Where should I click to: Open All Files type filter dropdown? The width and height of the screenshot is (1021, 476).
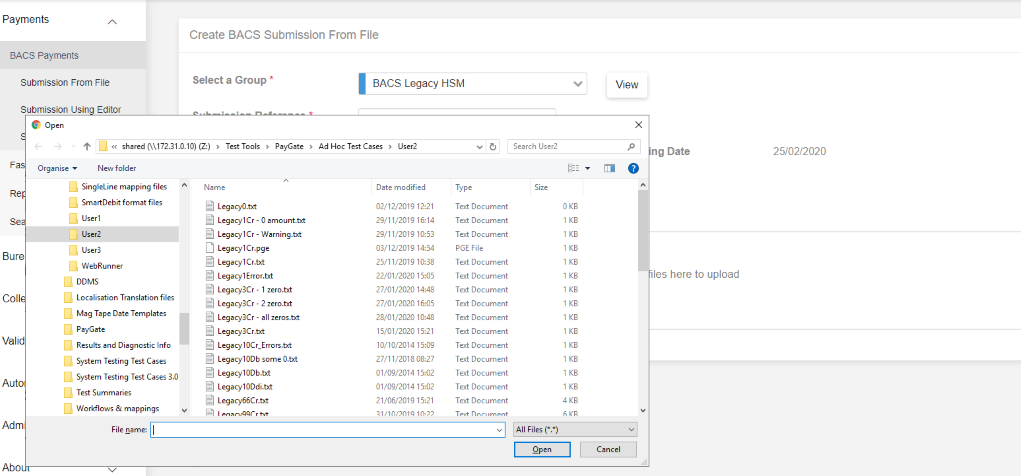pos(575,430)
